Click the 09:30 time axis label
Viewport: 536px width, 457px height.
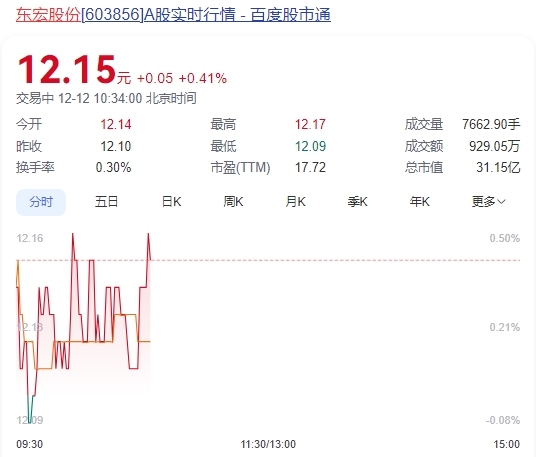30,444
